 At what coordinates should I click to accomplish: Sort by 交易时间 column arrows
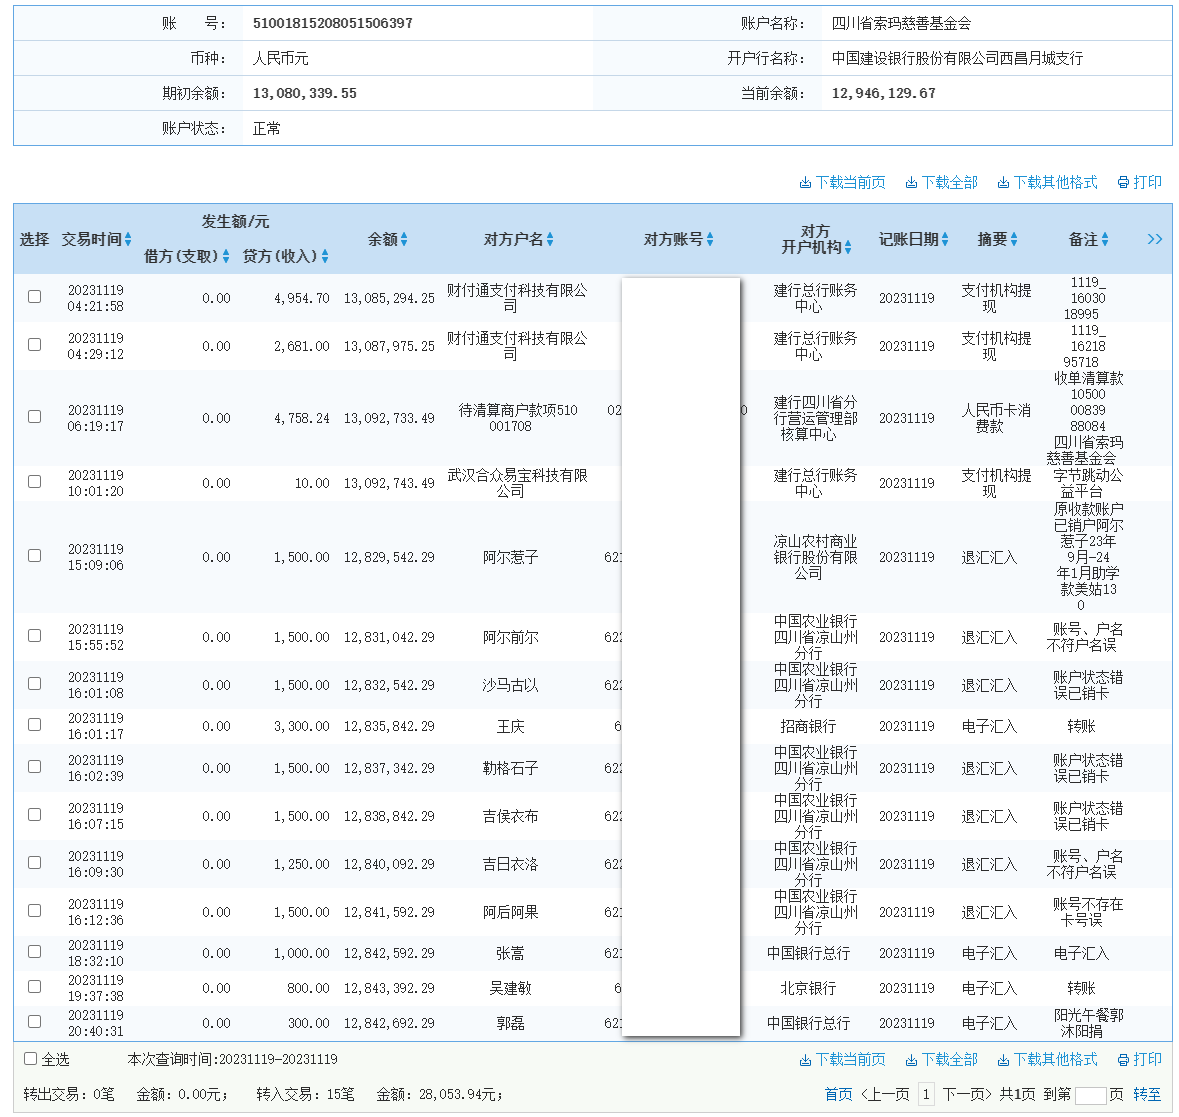tap(128, 239)
